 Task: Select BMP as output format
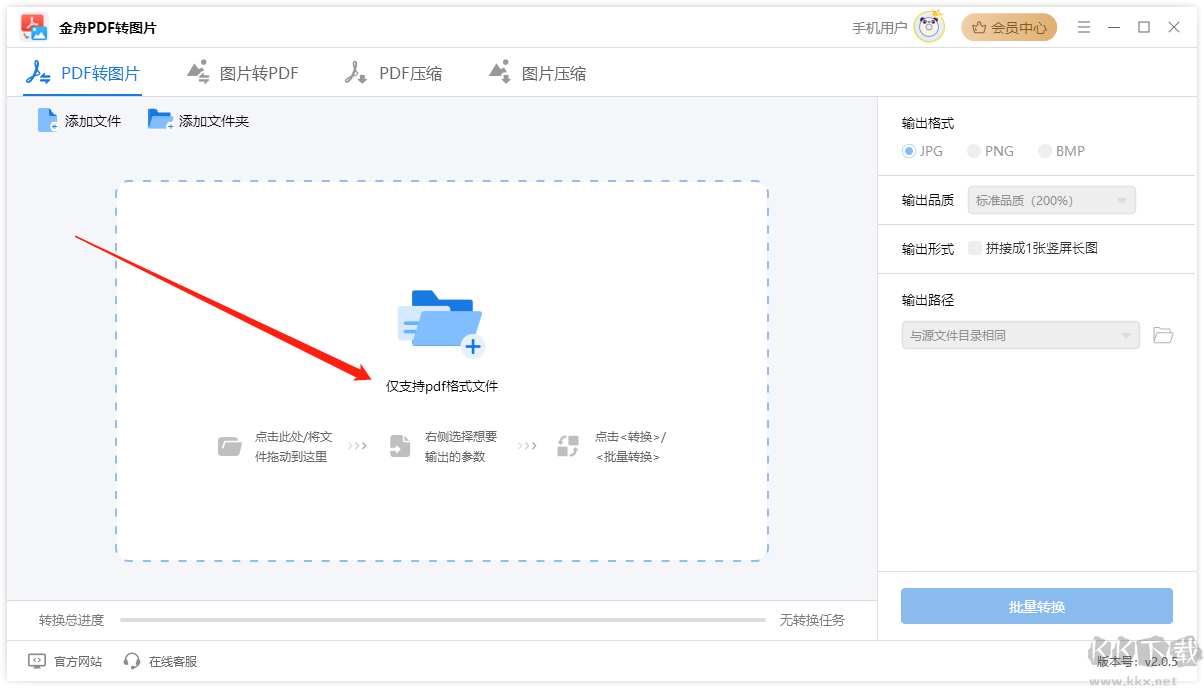point(1045,151)
